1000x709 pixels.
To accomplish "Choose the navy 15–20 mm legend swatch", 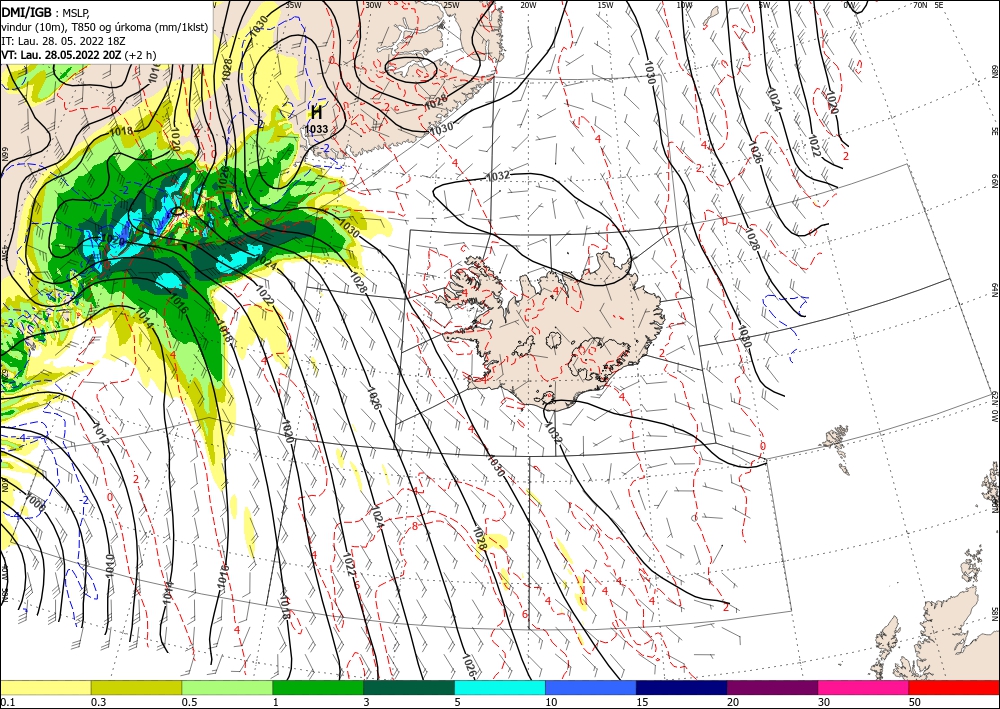I will (x=682, y=687).
